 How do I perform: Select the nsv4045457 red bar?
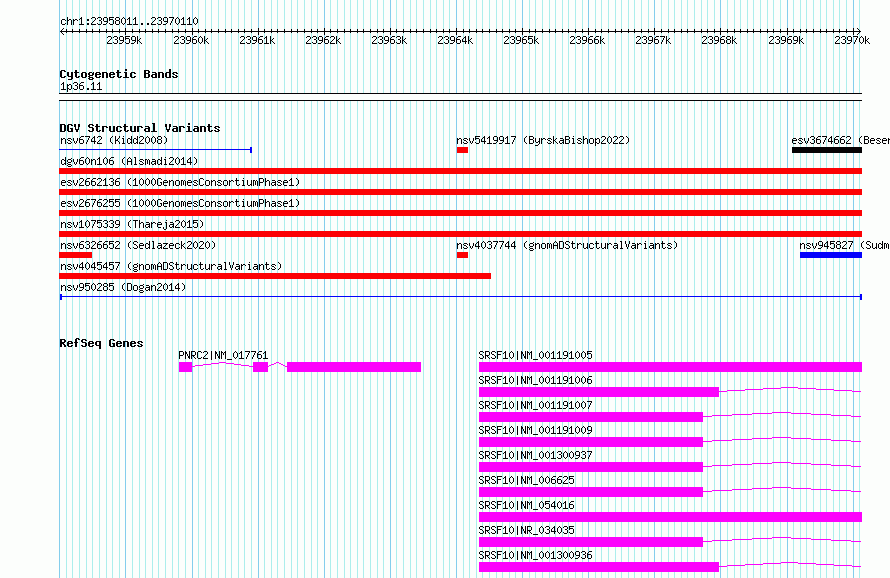coord(275,276)
